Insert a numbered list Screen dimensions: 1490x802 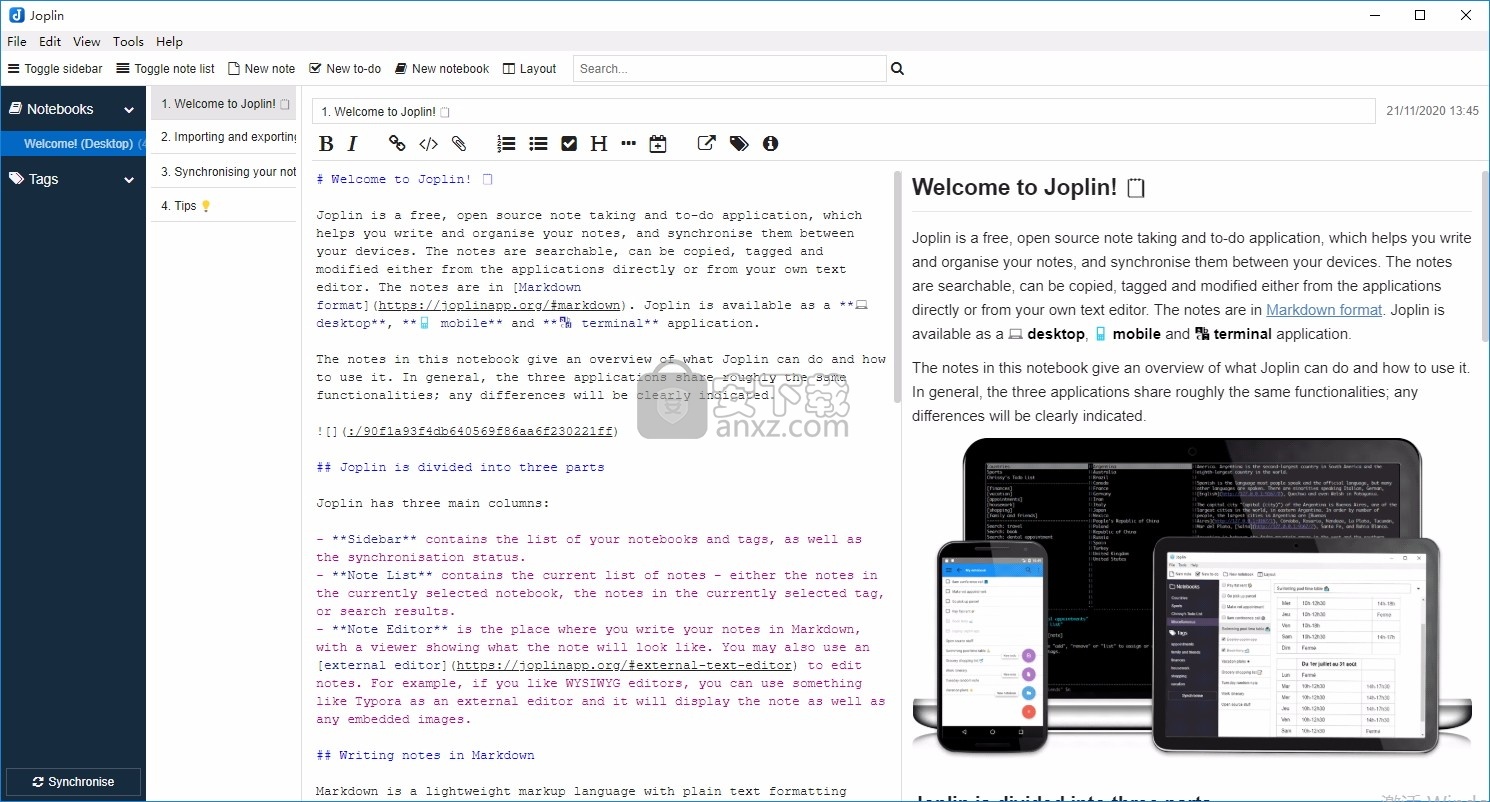click(x=506, y=144)
